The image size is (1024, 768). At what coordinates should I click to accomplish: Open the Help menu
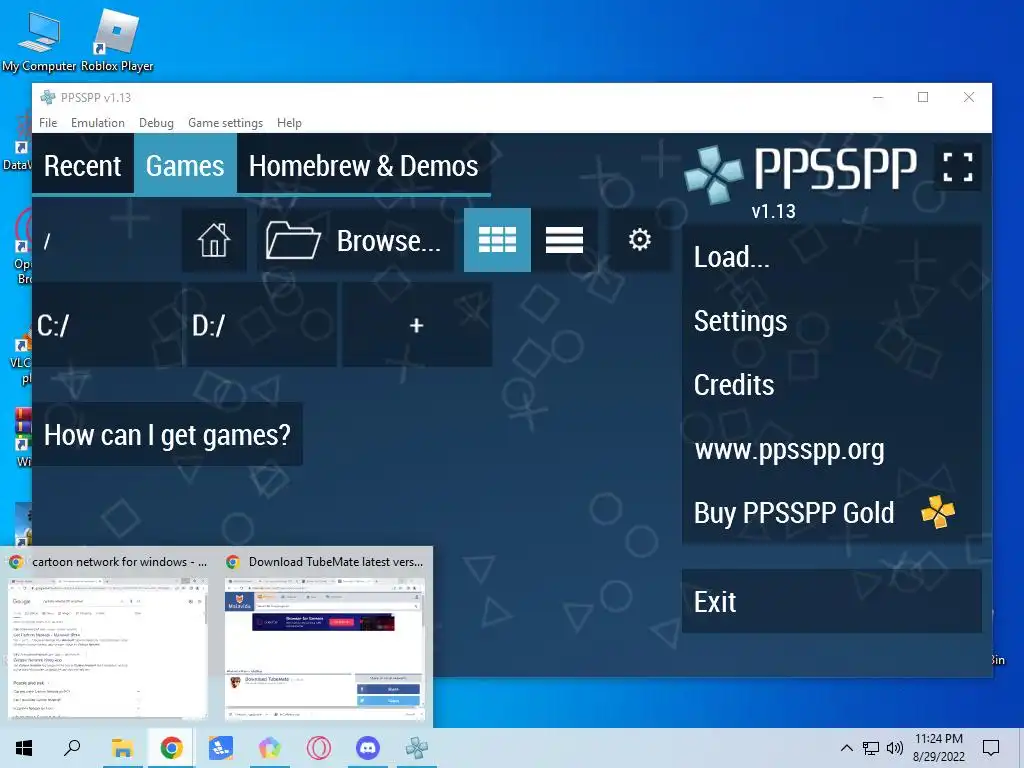(x=289, y=123)
